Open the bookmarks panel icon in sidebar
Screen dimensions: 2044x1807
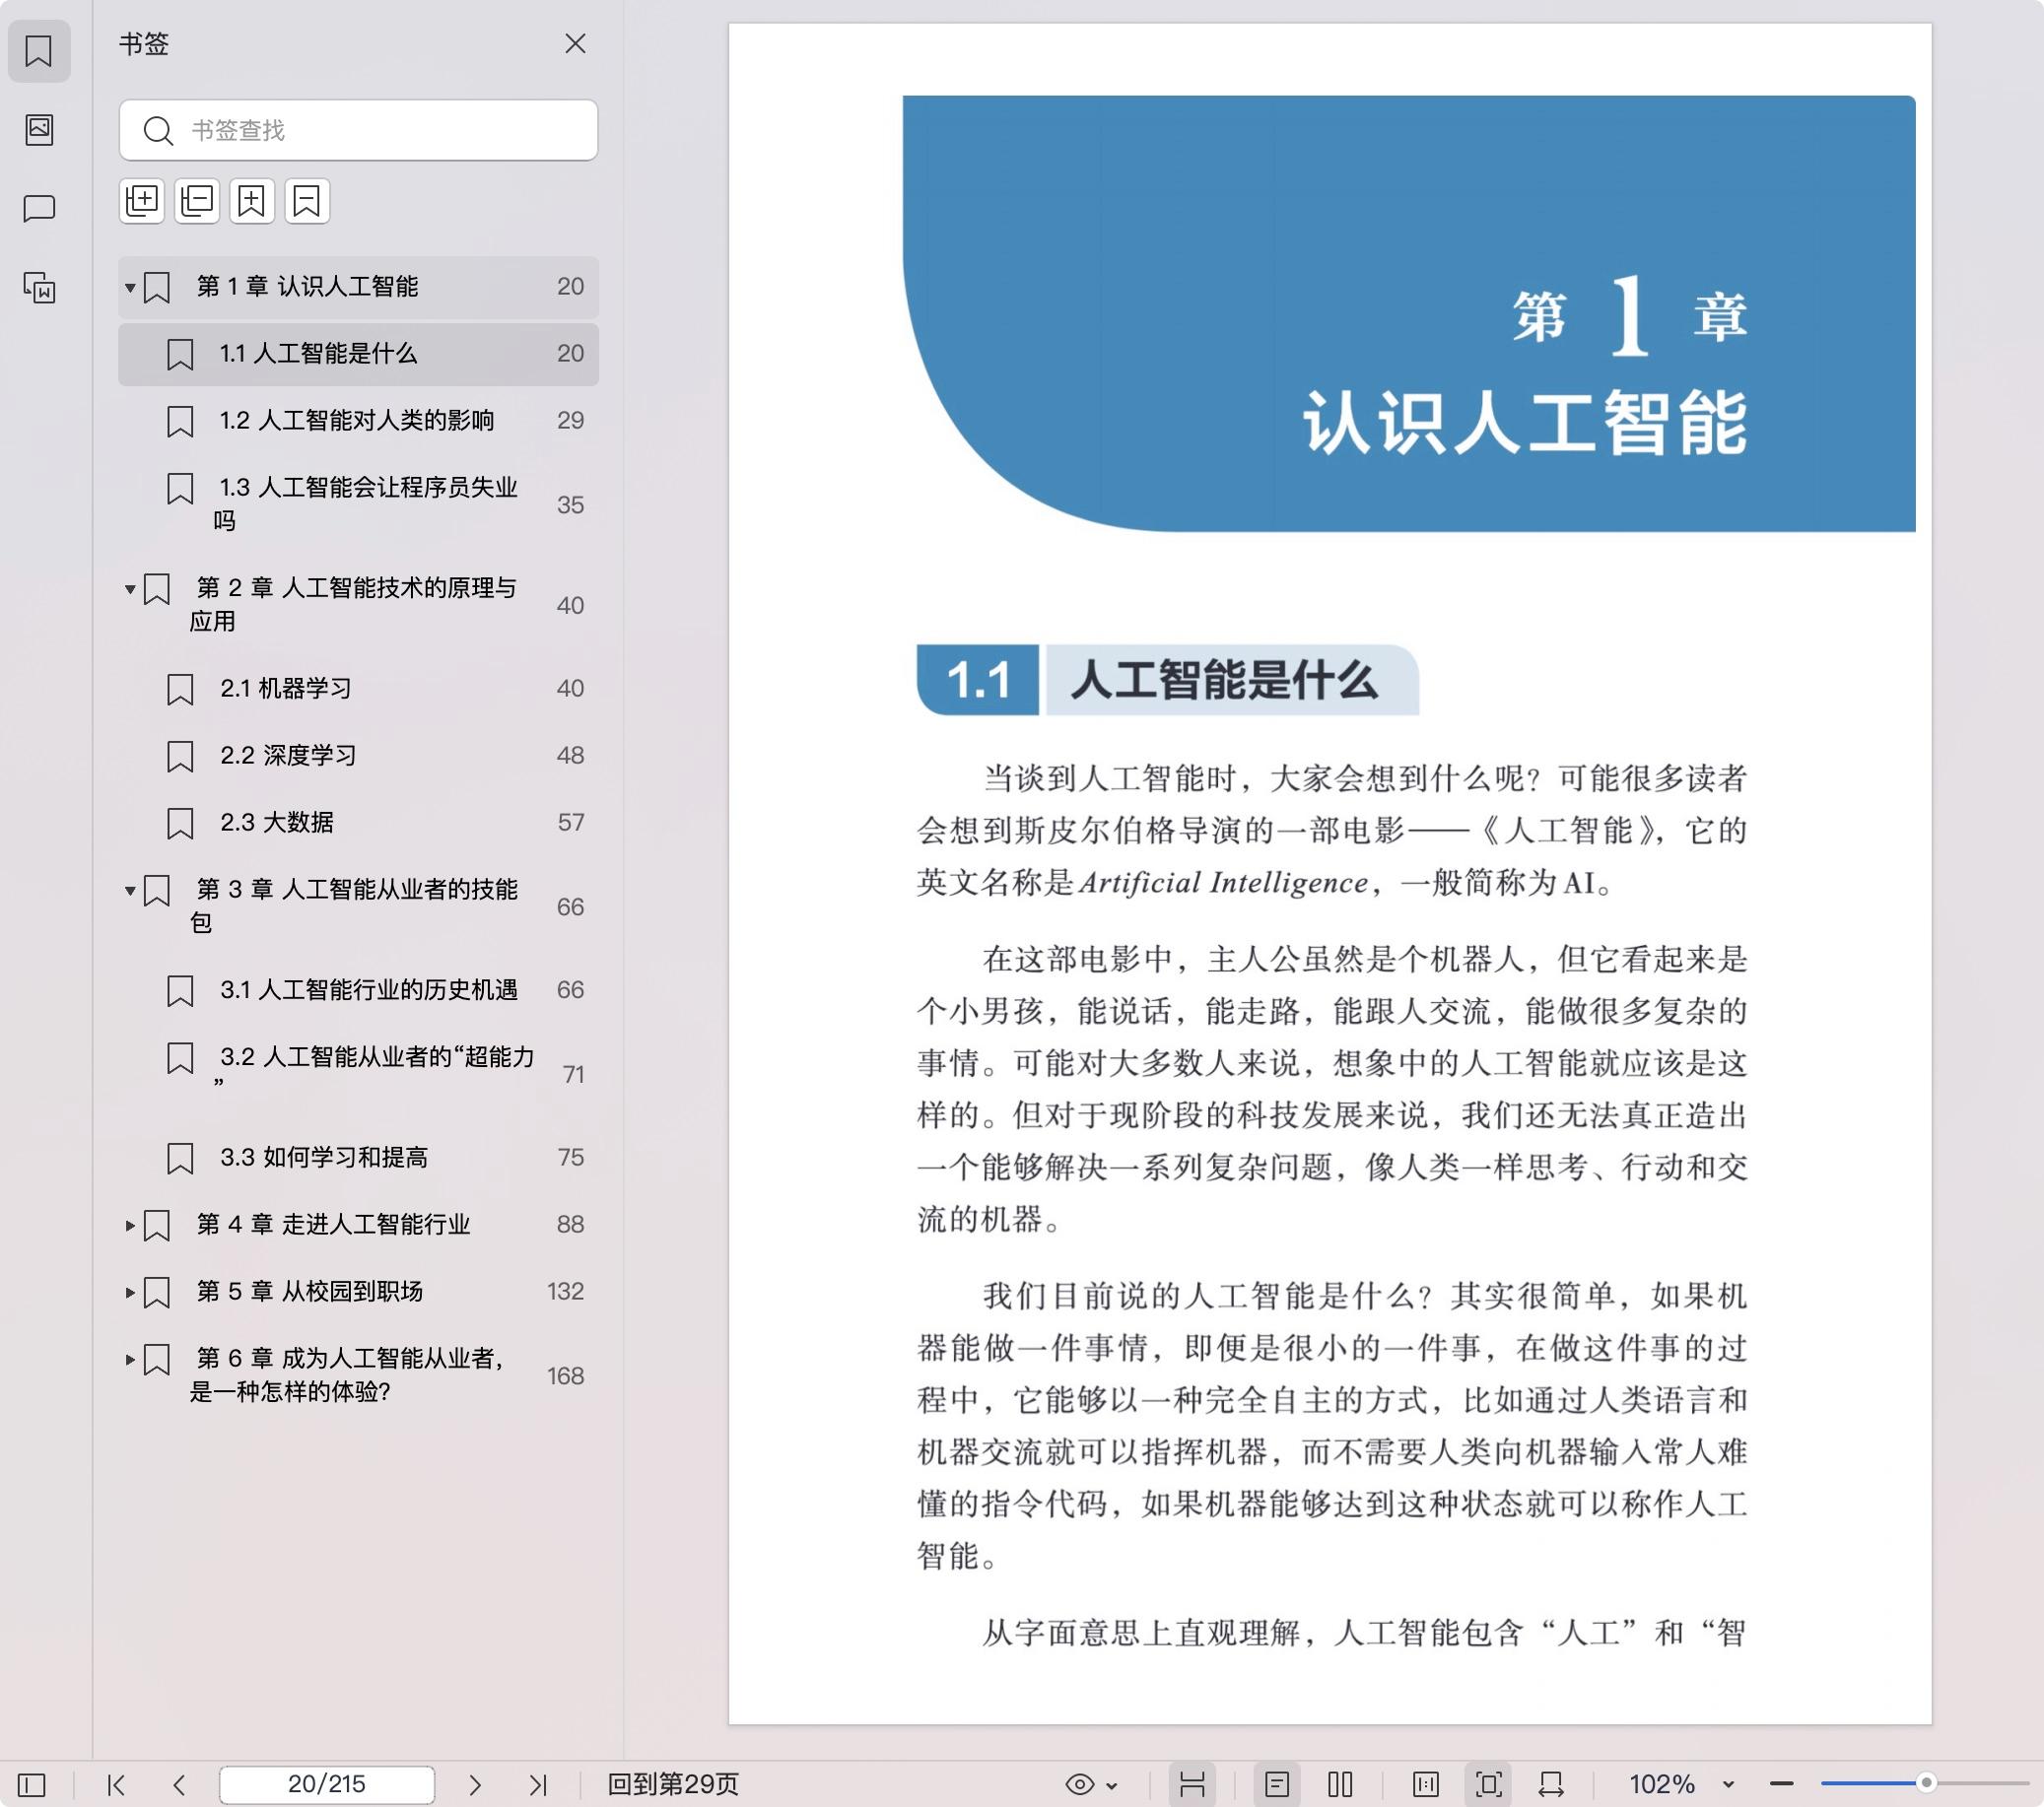39,50
